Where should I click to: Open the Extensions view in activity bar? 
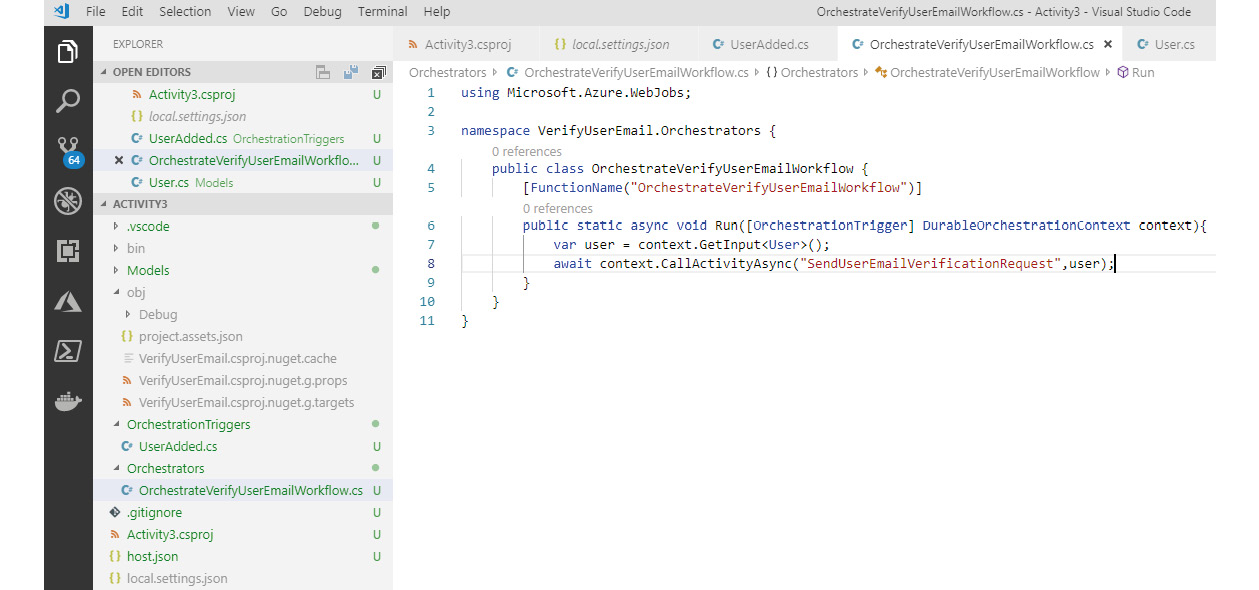click(x=68, y=251)
